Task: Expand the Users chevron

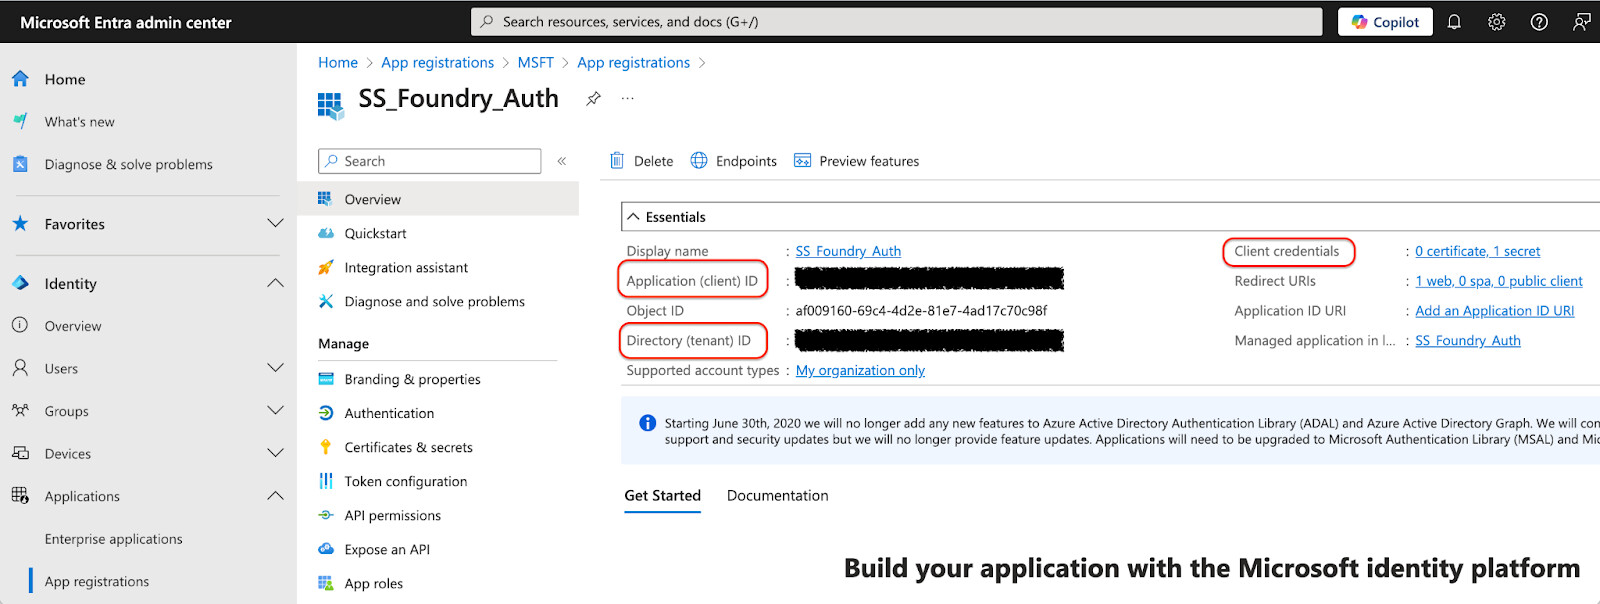Action: (275, 368)
